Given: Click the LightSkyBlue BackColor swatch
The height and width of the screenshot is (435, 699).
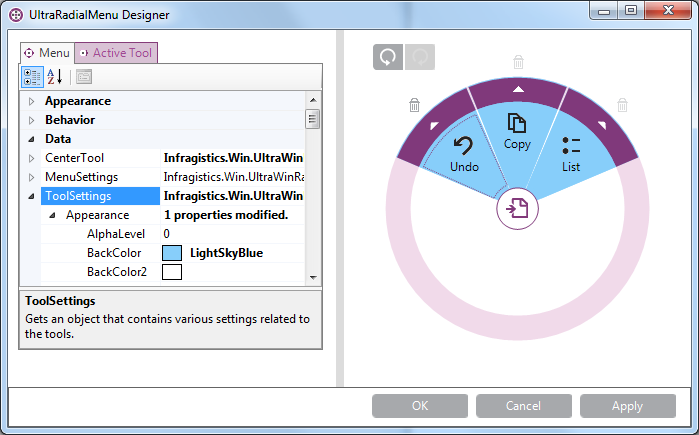Looking at the screenshot, I should [171, 253].
